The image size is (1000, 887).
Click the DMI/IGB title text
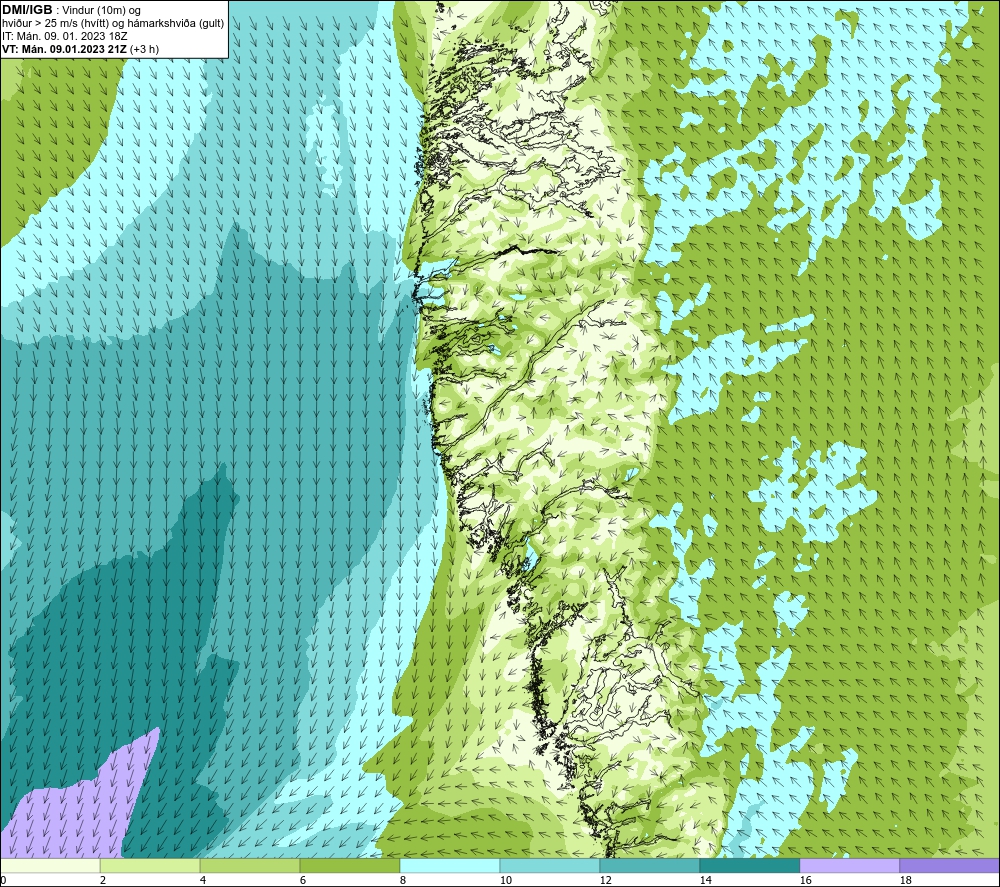[27, 10]
